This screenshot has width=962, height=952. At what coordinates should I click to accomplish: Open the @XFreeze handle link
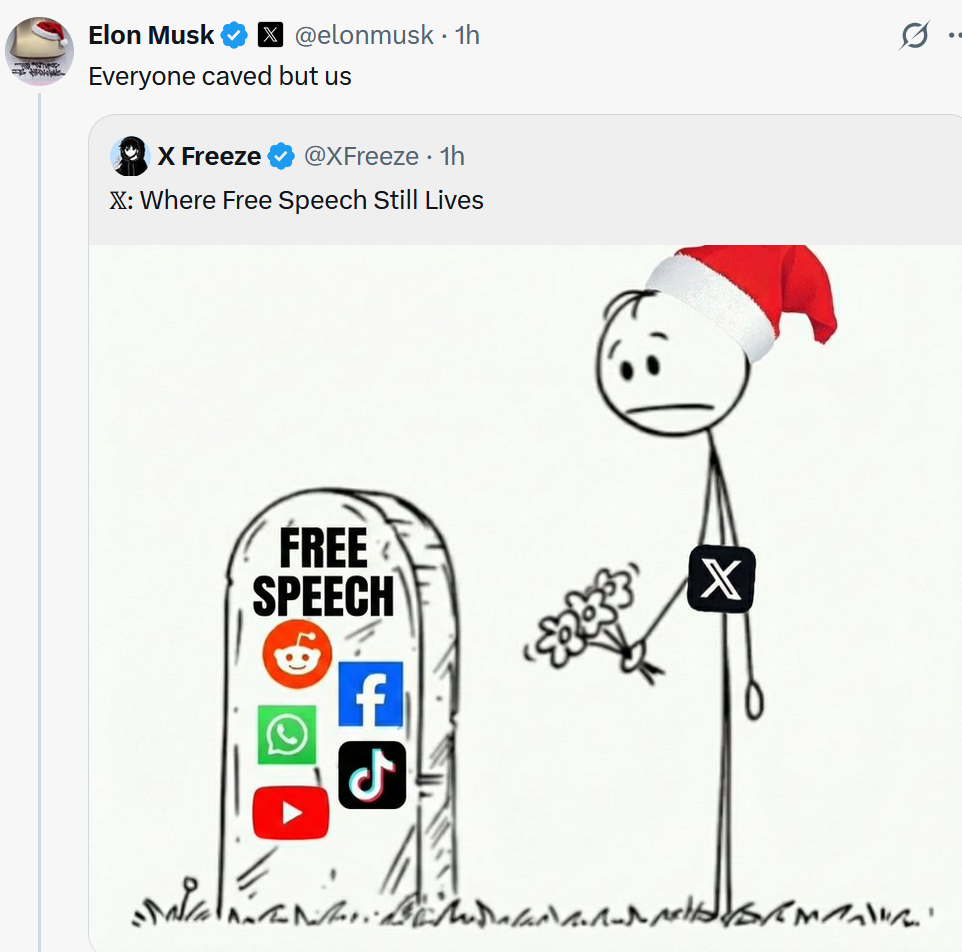[361, 156]
